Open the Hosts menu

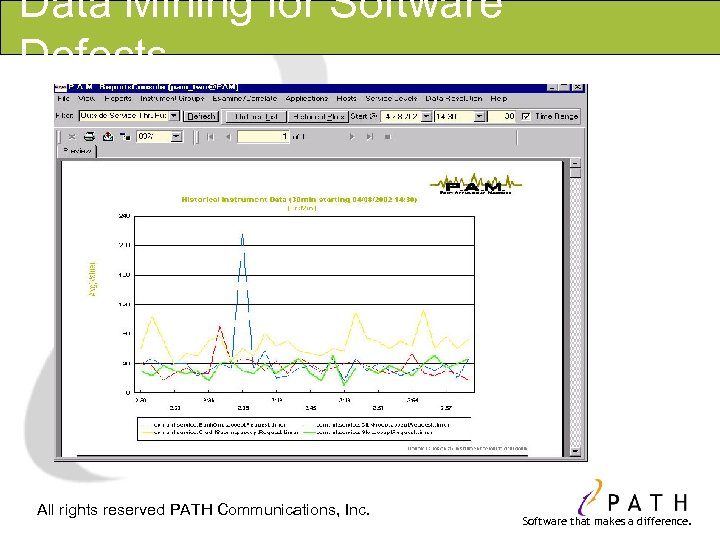[x=346, y=98]
